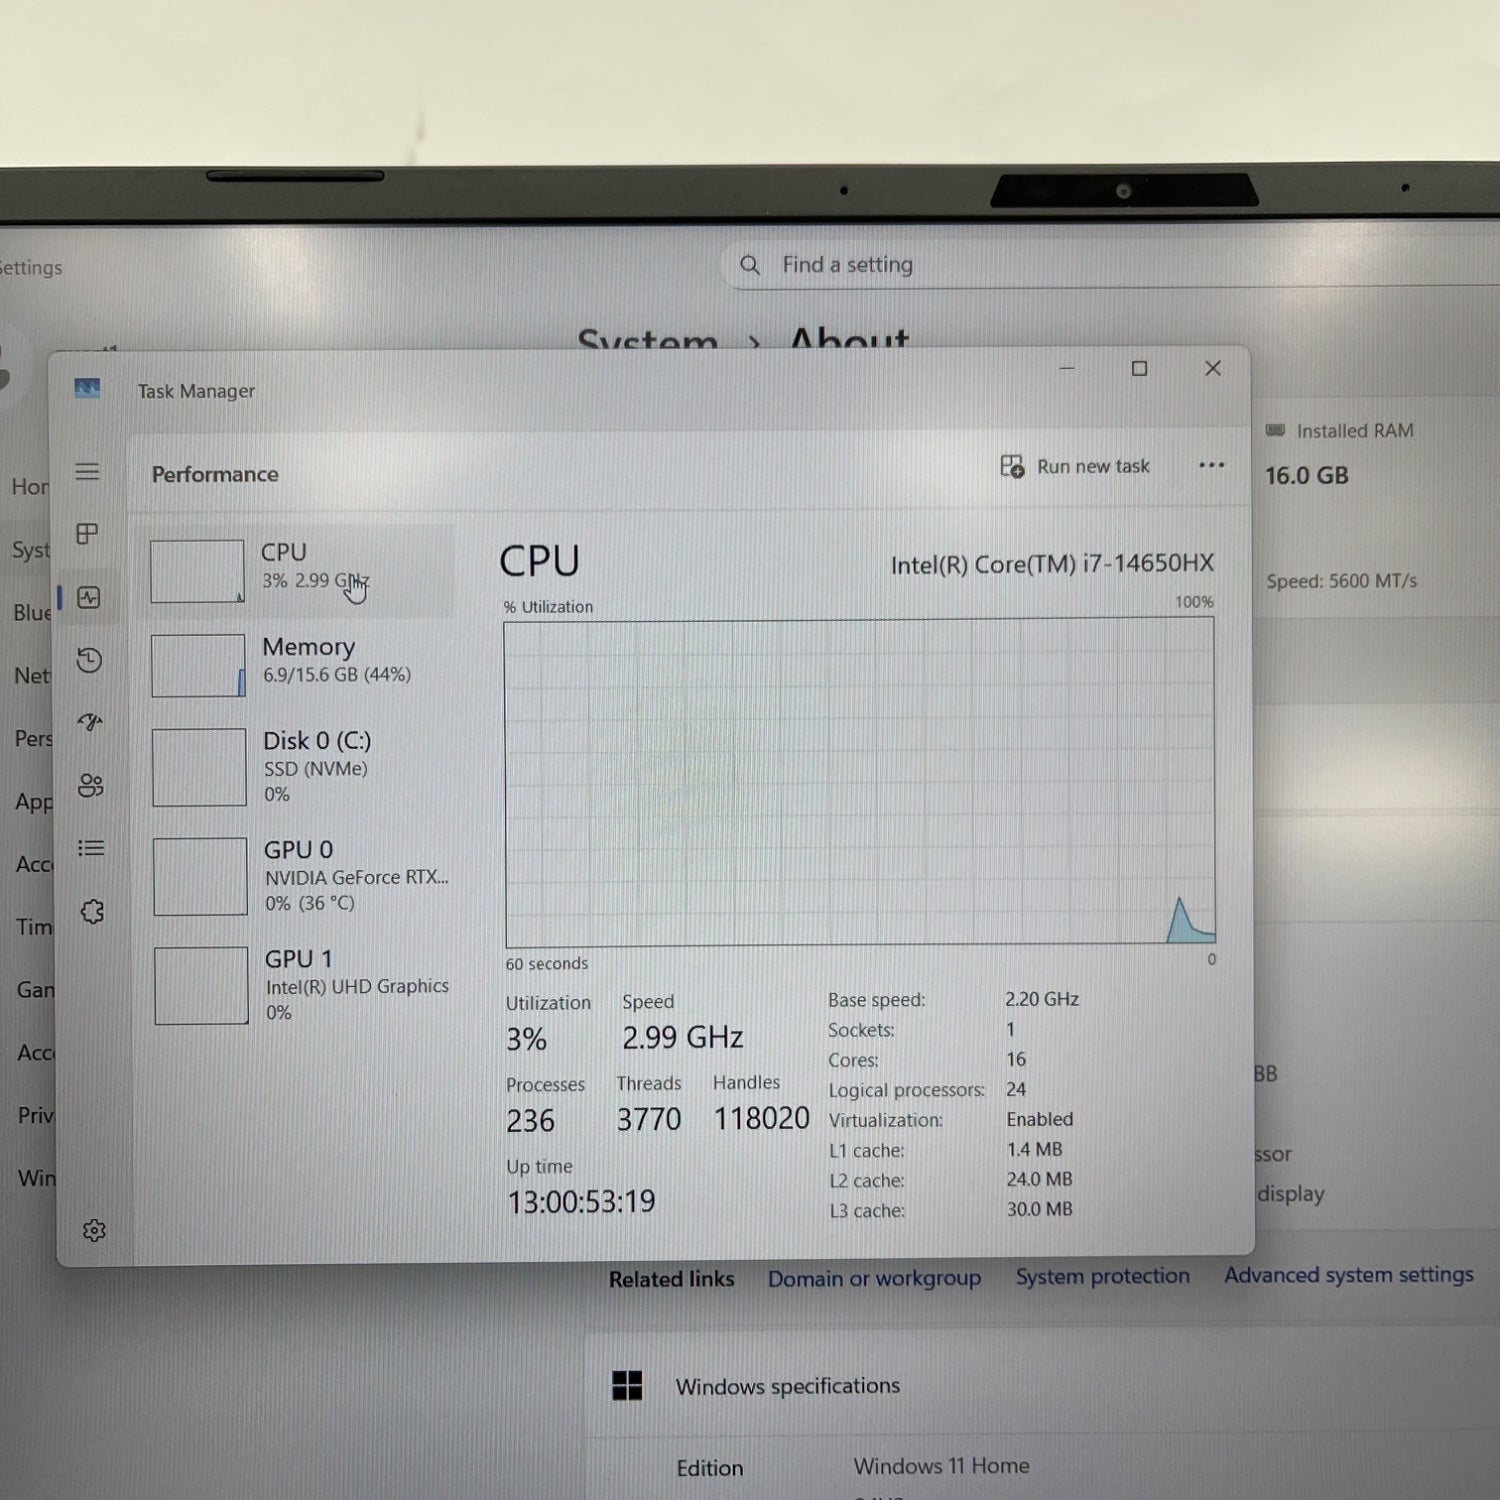Click the Logical processors value 24
The width and height of the screenshot is (1500, 1500).
tap(1016, 1089)
